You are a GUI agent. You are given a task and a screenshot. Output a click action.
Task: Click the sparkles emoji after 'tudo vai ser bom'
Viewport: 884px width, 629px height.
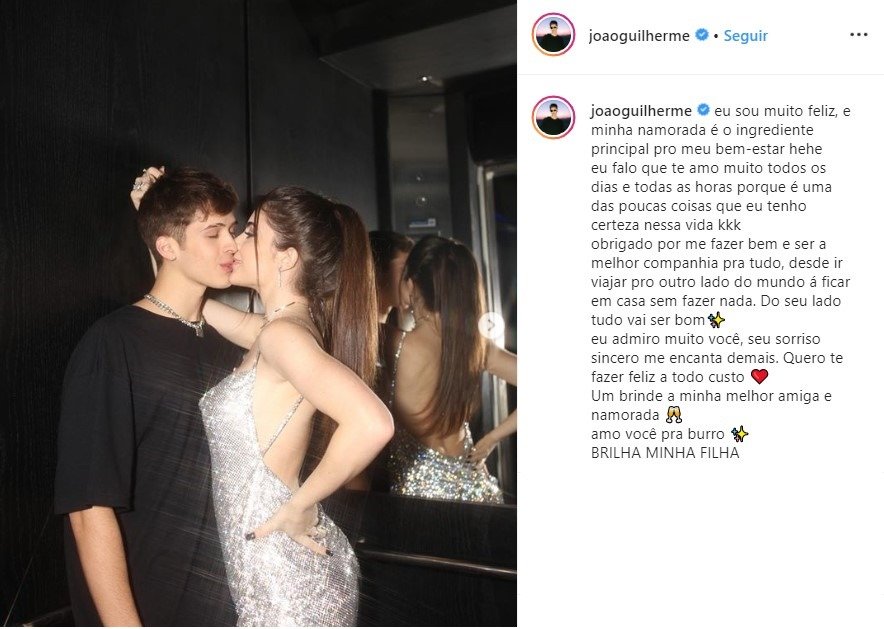tap(717, 320)
